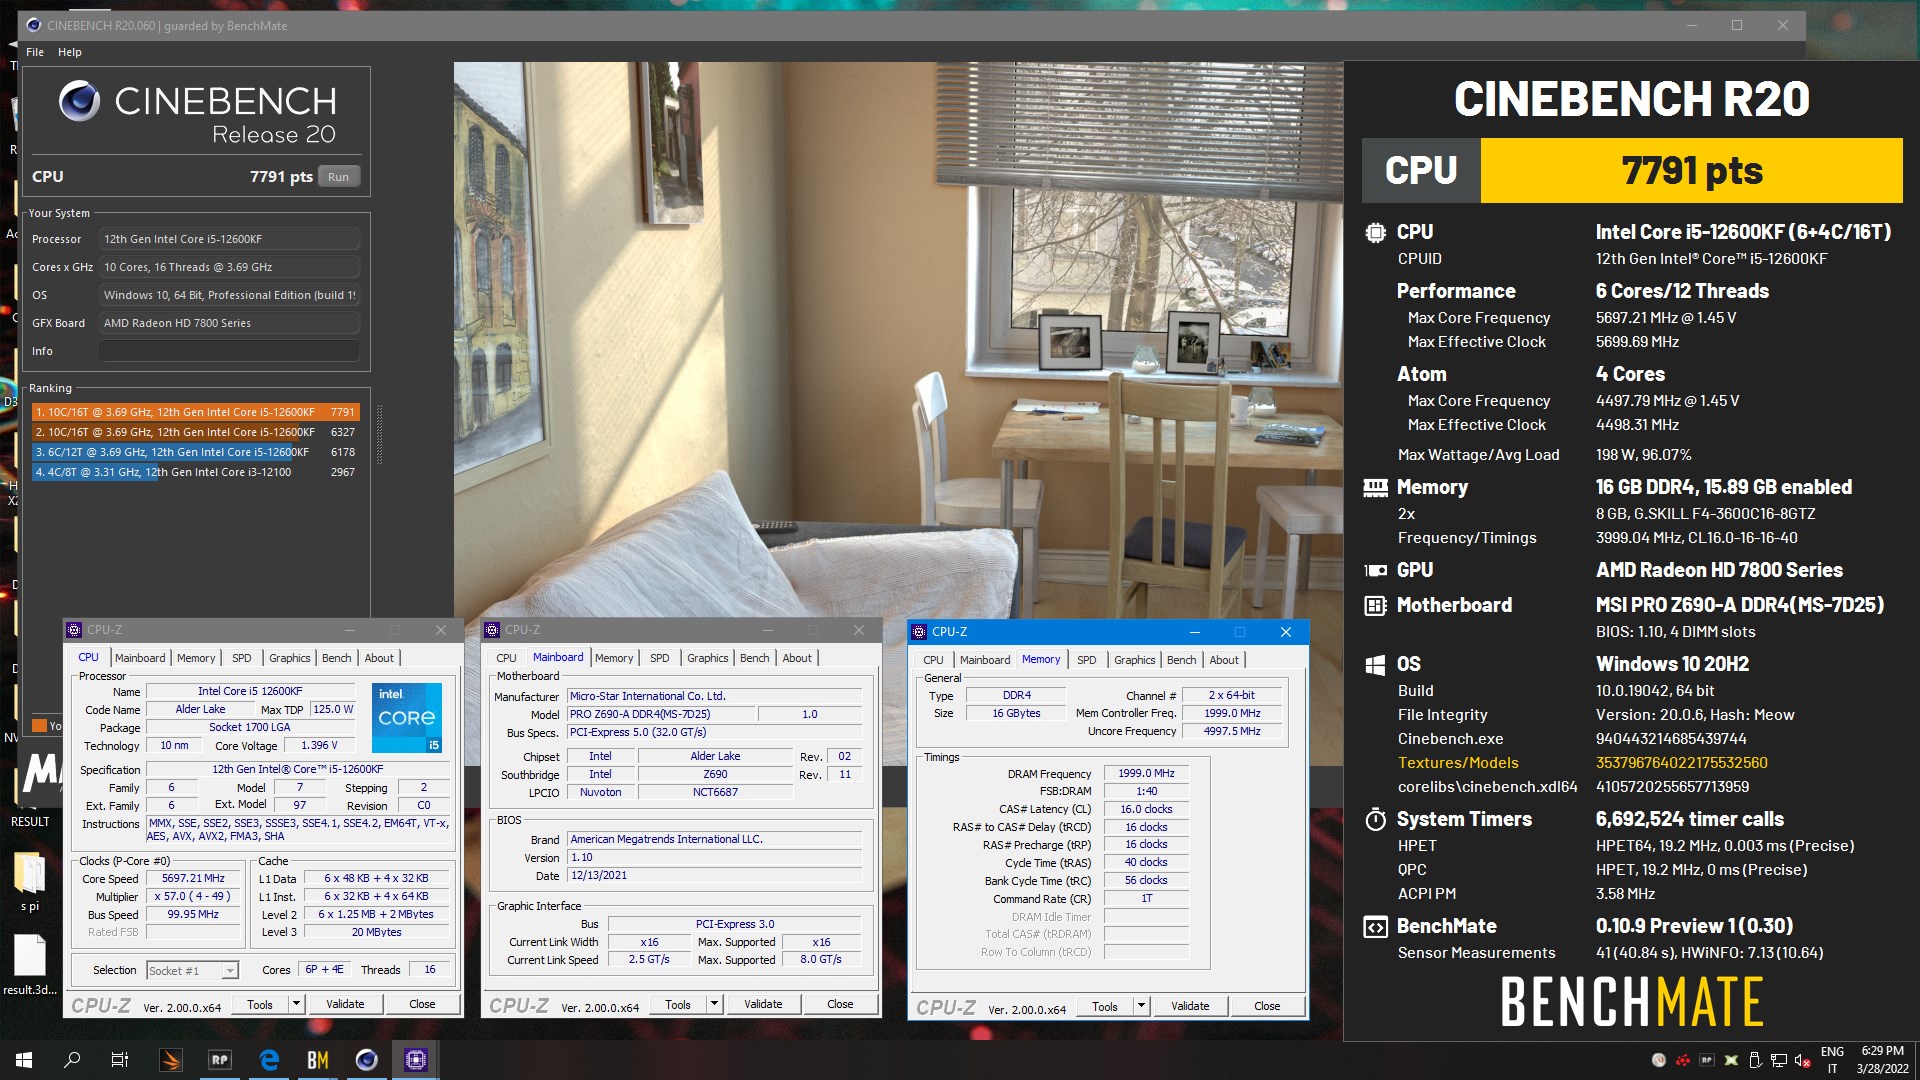The width and height of the screenshot is (1920, 1080).
Task: Launch Microsoft Edge from taskbar
Action: click(269, 1060)
